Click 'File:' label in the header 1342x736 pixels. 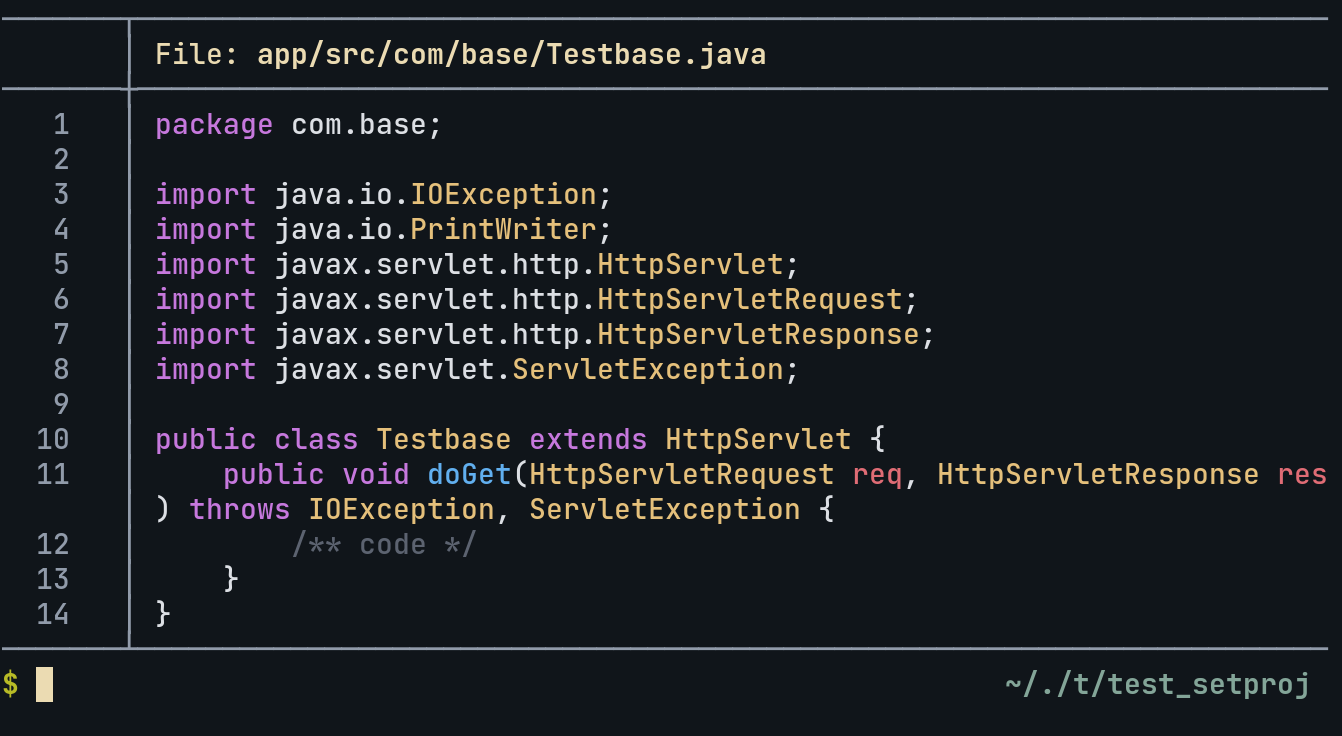pyautogui.click(x=197, y=54)
